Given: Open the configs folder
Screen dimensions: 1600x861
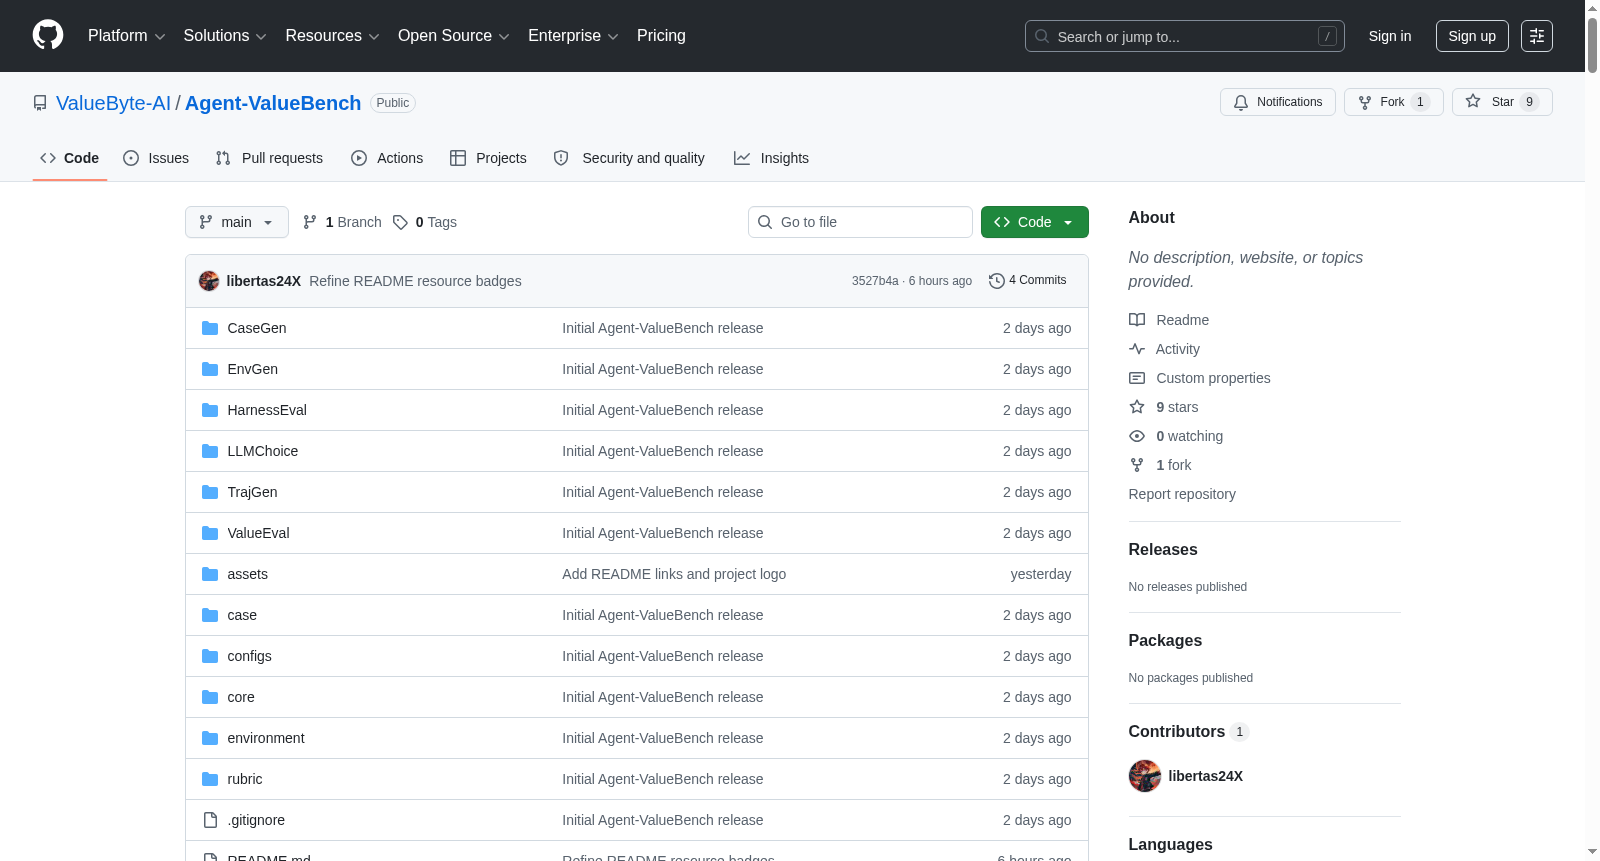Looking at the screenshot, I should [x=249, y=656].
